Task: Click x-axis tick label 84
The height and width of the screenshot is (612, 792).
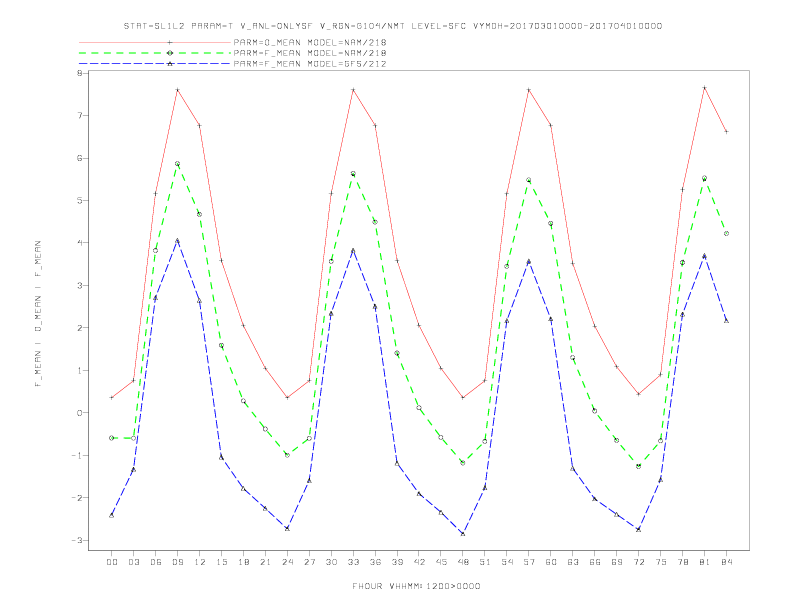Action: (727, 562)
